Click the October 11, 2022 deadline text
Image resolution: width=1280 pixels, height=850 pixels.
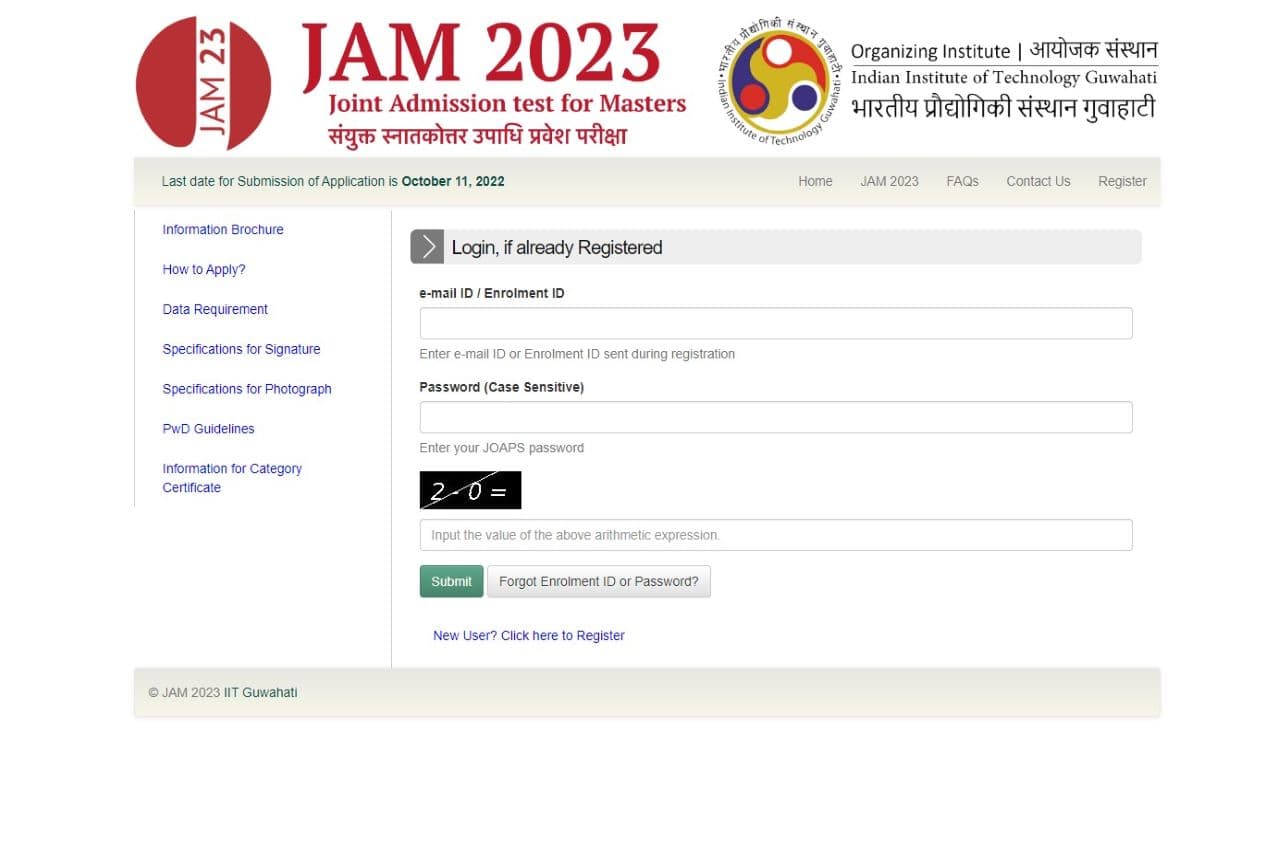(x=453, y=181)
